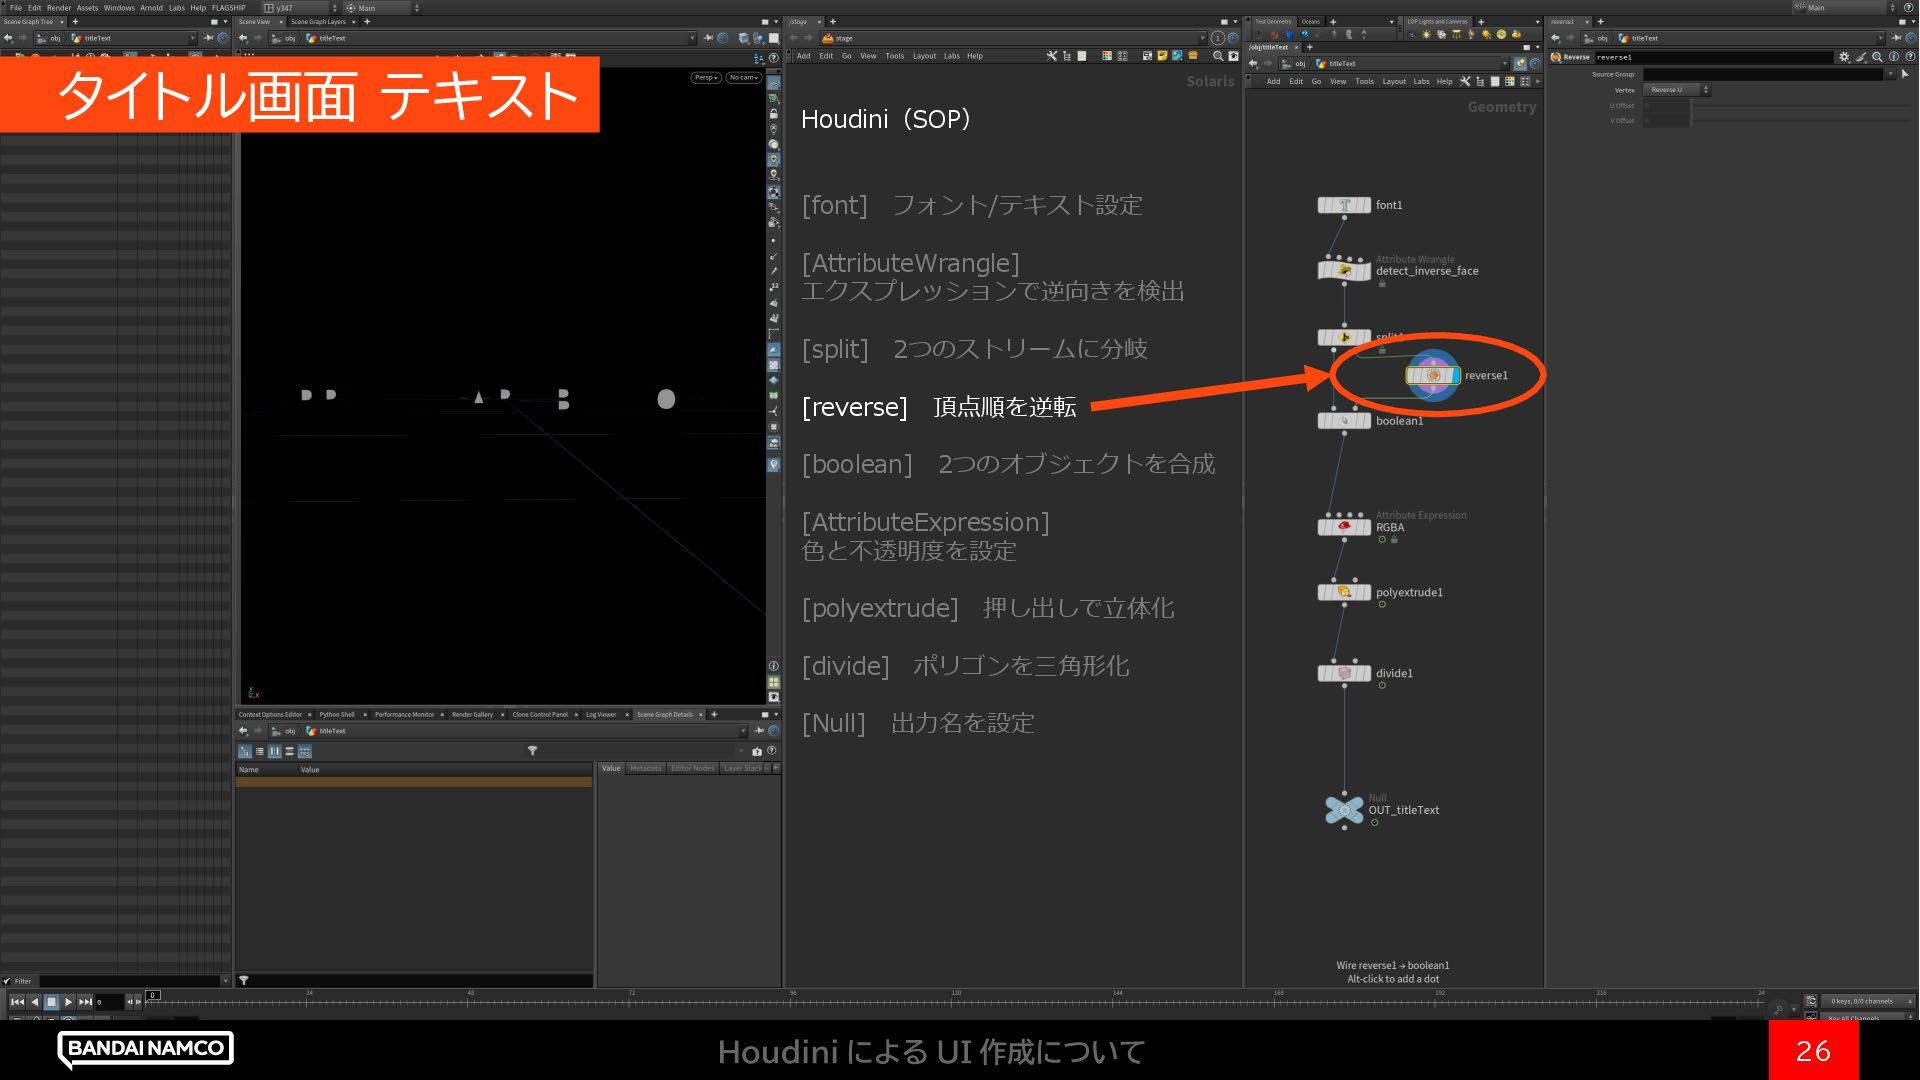Switch to the Python Shell tab

point(337,714)
